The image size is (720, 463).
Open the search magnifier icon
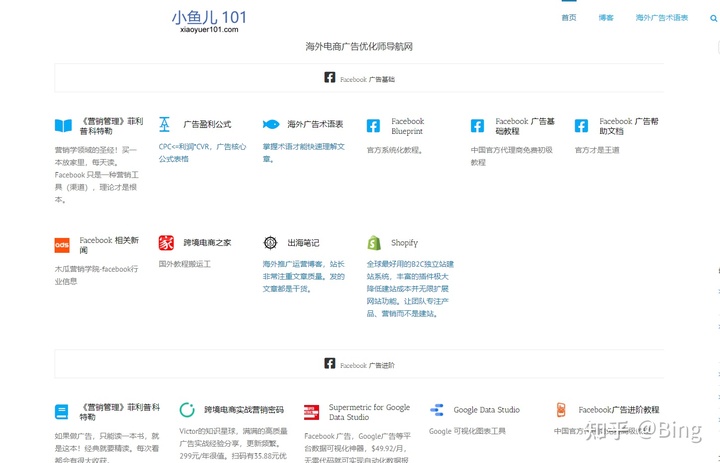click(x=713, y=18)
